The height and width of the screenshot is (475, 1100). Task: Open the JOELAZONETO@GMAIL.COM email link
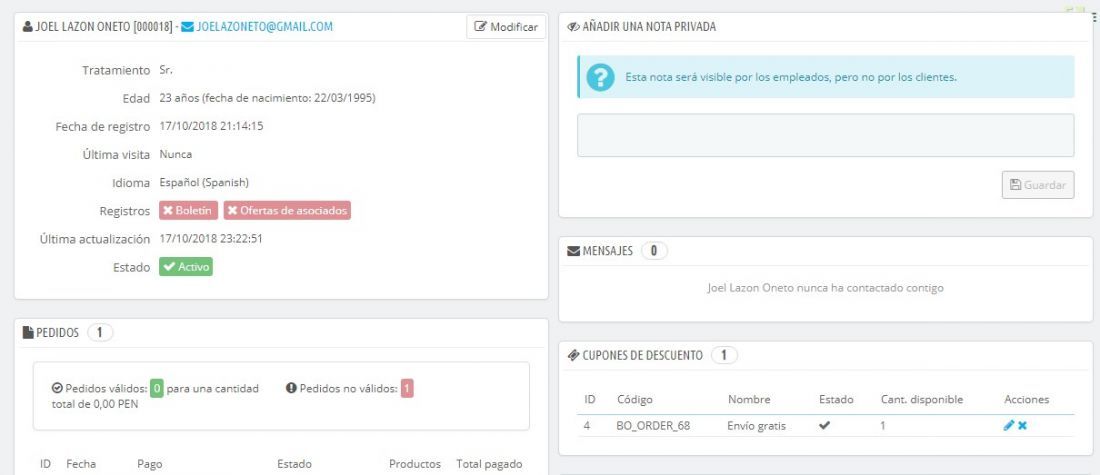pos(264,27)
